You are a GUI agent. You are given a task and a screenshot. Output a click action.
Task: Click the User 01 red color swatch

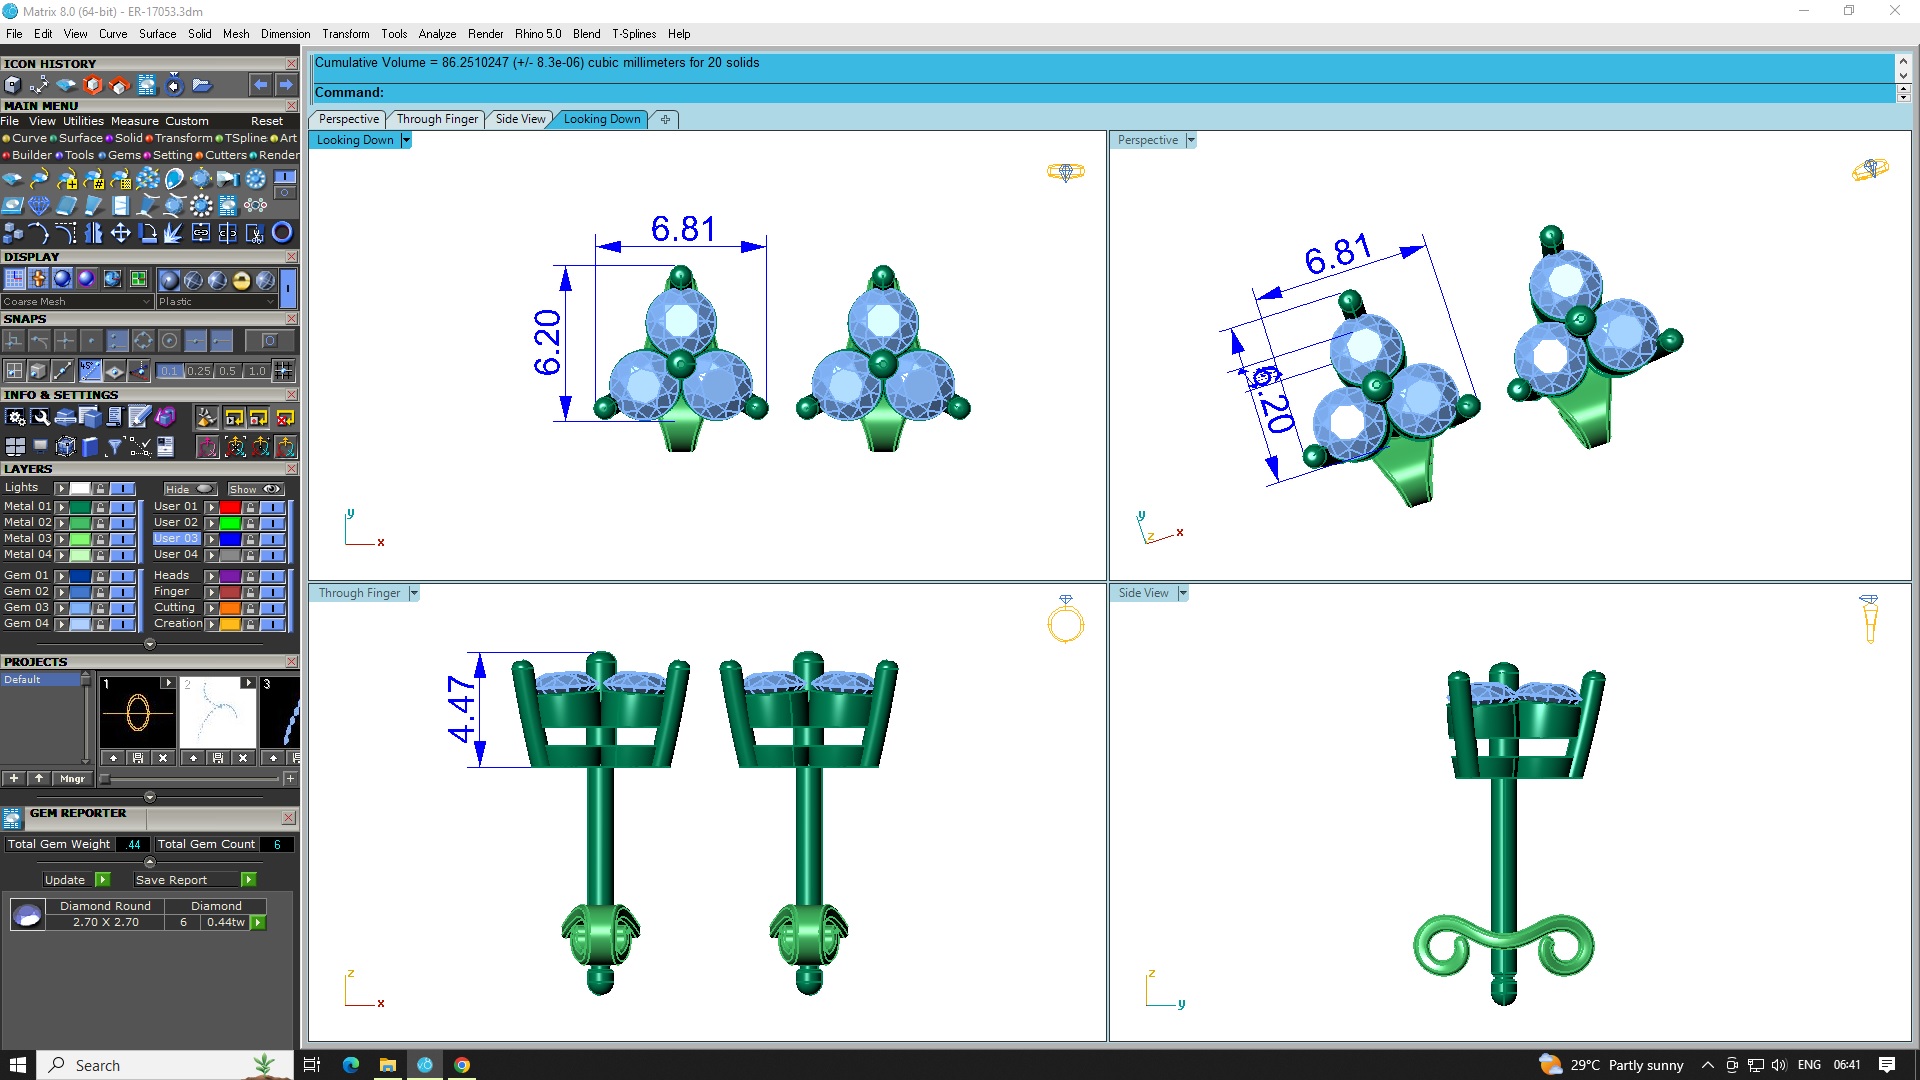pos(230,507)
